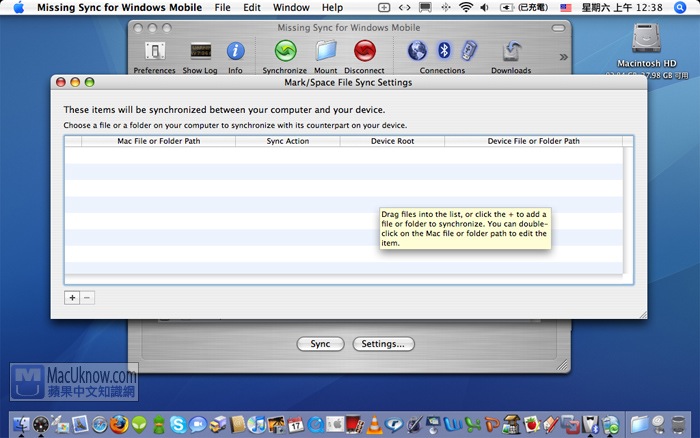Open the Apple menu
700x438 pixels.
pyautogui.click(x=19, y=8)
